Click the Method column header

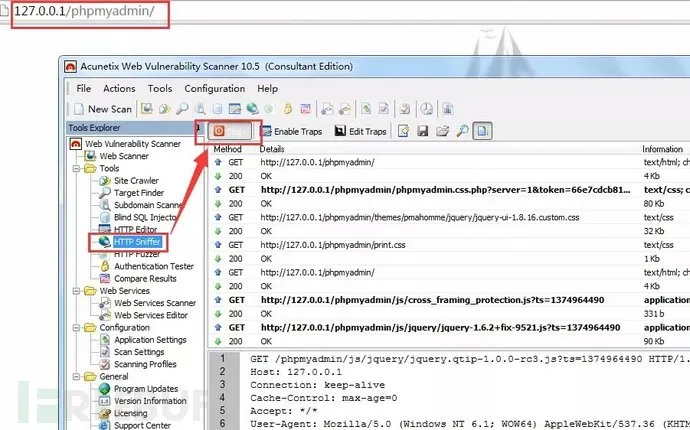coord(228,149)
